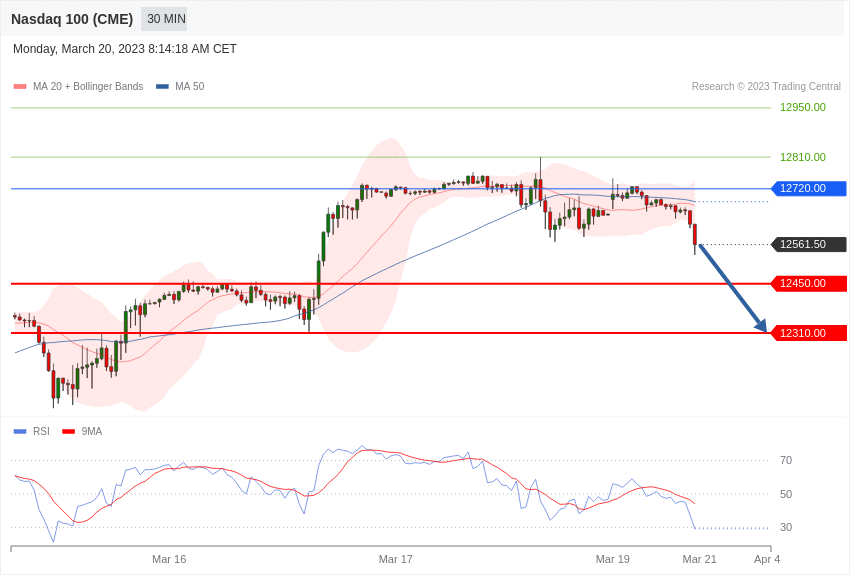Screen dimensions: 850x576
Task: Click the MA 50 legend label
Action: coord(190,87)
